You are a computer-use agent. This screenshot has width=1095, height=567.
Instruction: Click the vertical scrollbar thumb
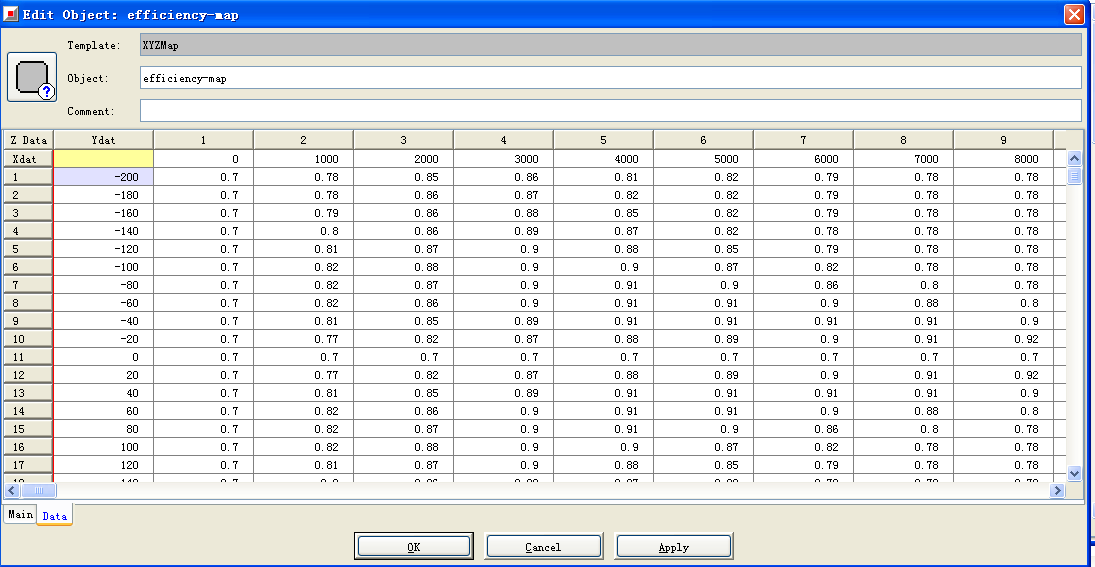pyautogui.click(x=1075, y=175)
